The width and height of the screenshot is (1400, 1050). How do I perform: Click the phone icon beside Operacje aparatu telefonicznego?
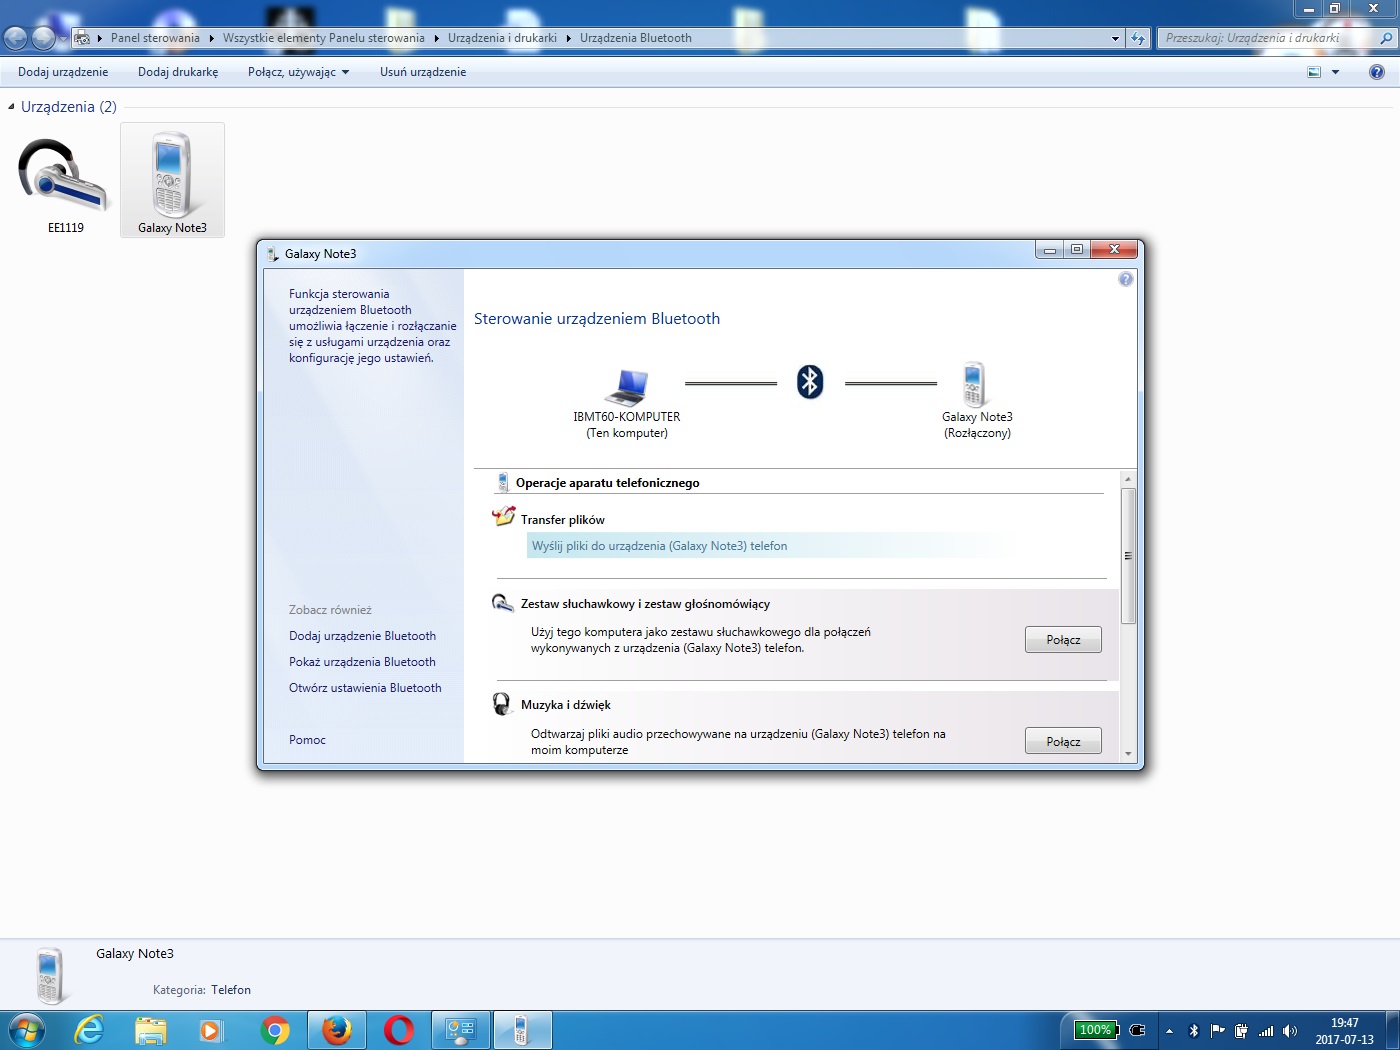click(503, 483)
